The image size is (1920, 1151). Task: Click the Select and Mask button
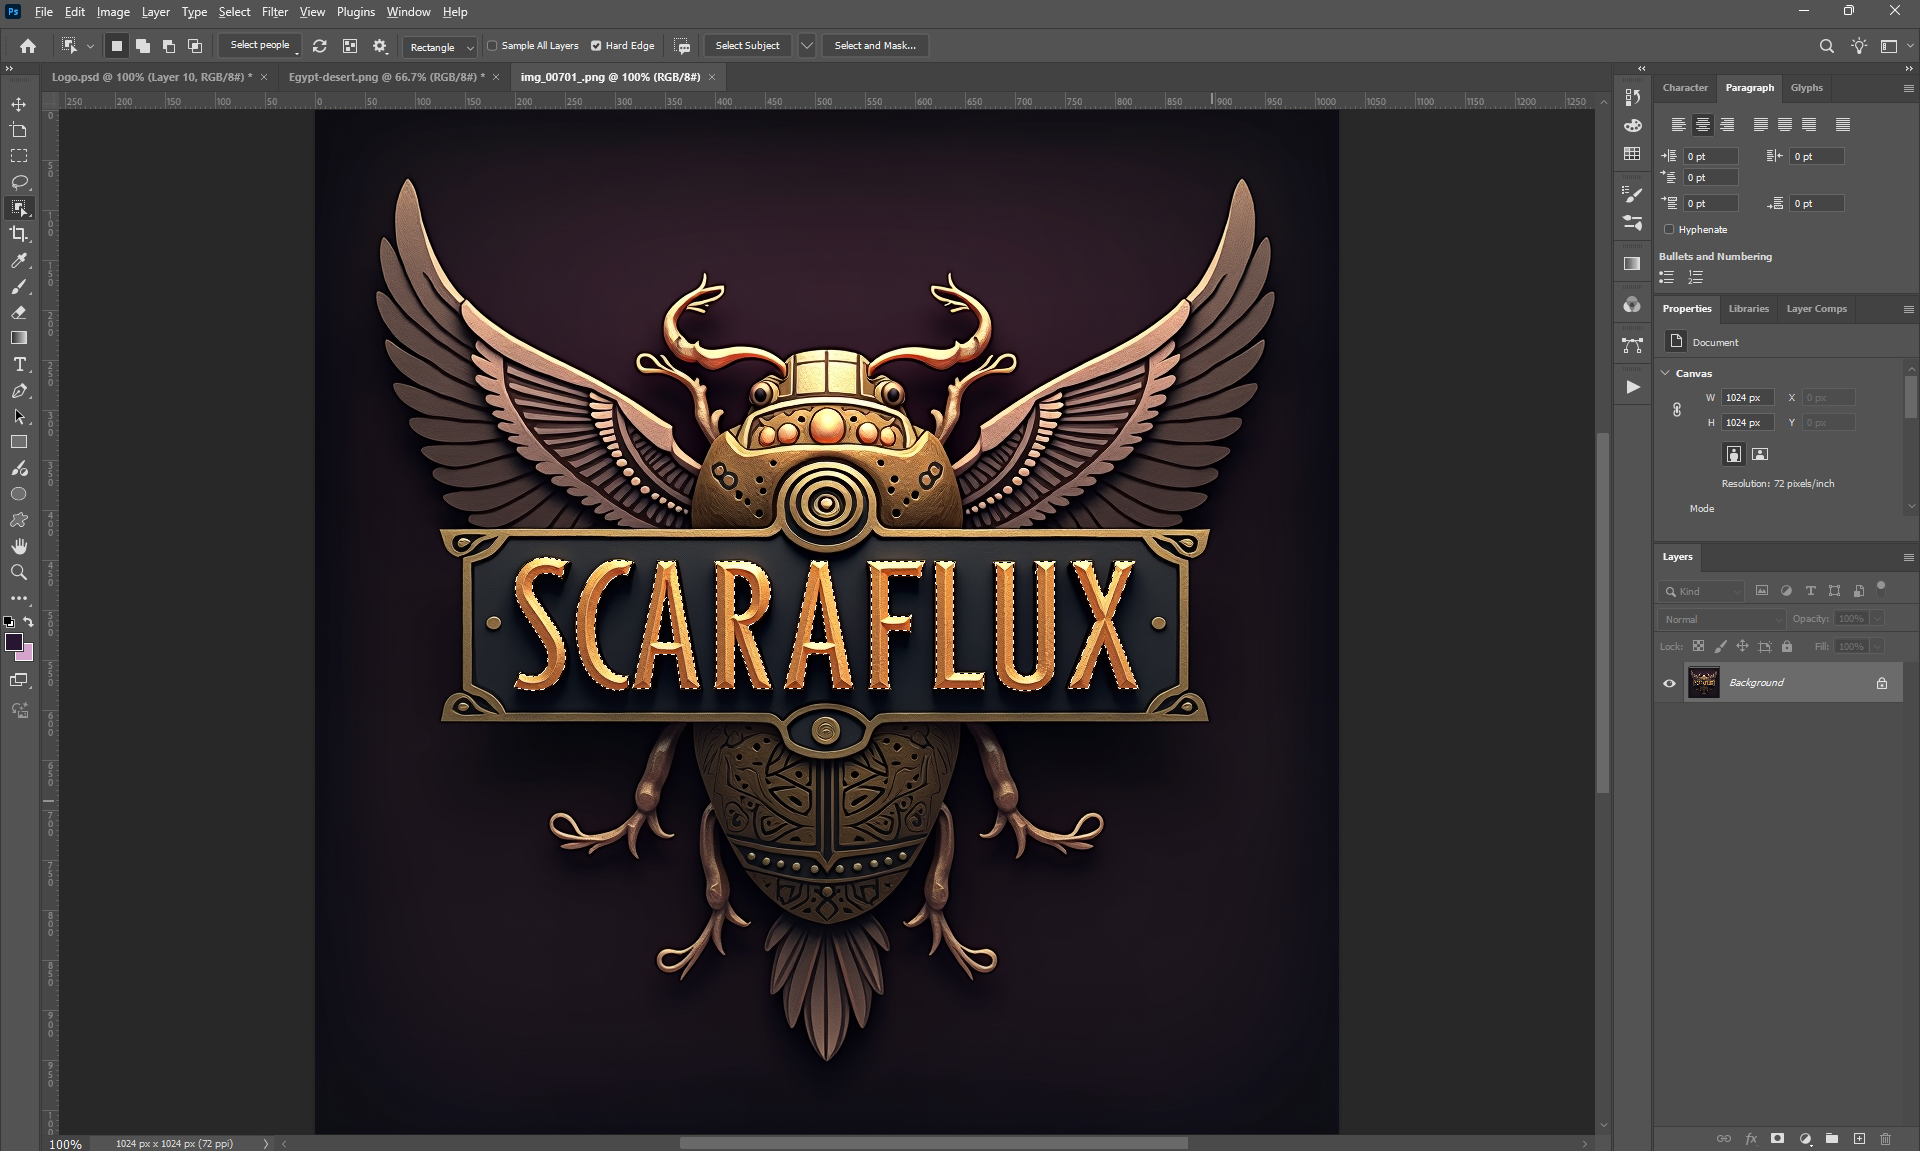(x=875, y=45)
